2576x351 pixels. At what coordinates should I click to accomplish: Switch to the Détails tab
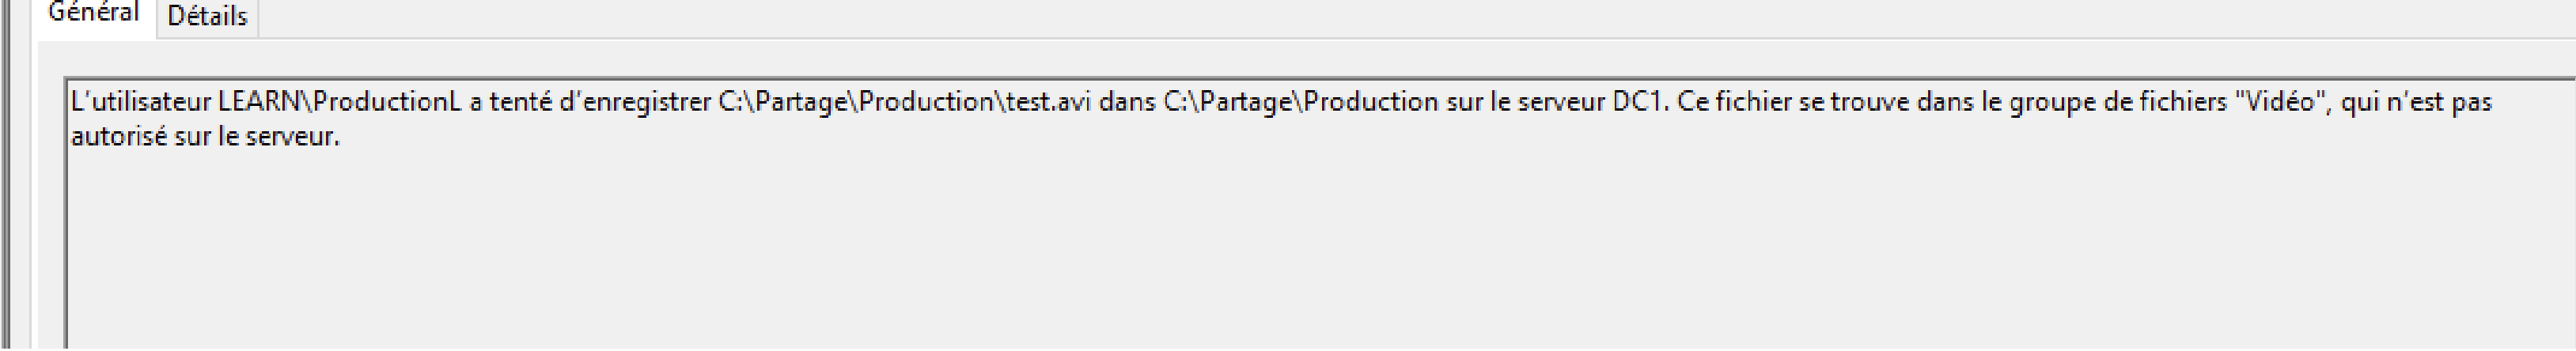(x=207, y=17)
